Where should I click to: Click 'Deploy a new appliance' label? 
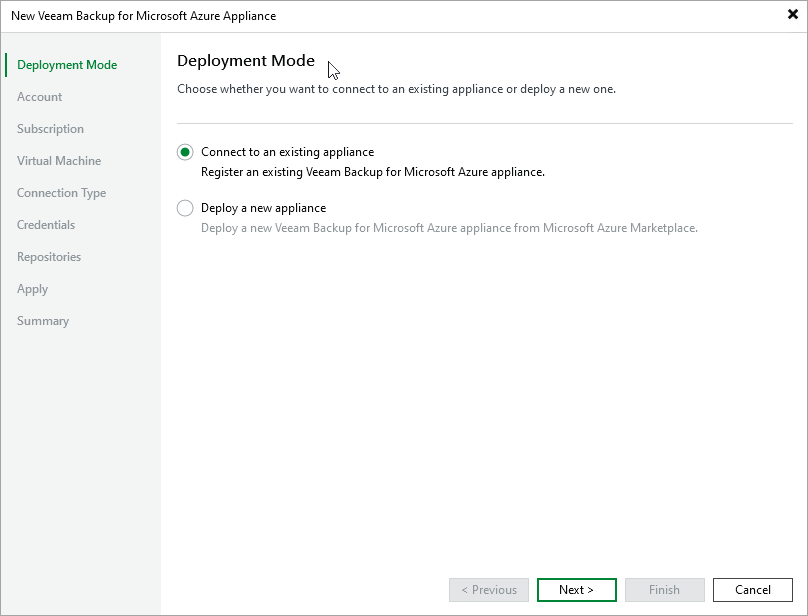point(263,208)
